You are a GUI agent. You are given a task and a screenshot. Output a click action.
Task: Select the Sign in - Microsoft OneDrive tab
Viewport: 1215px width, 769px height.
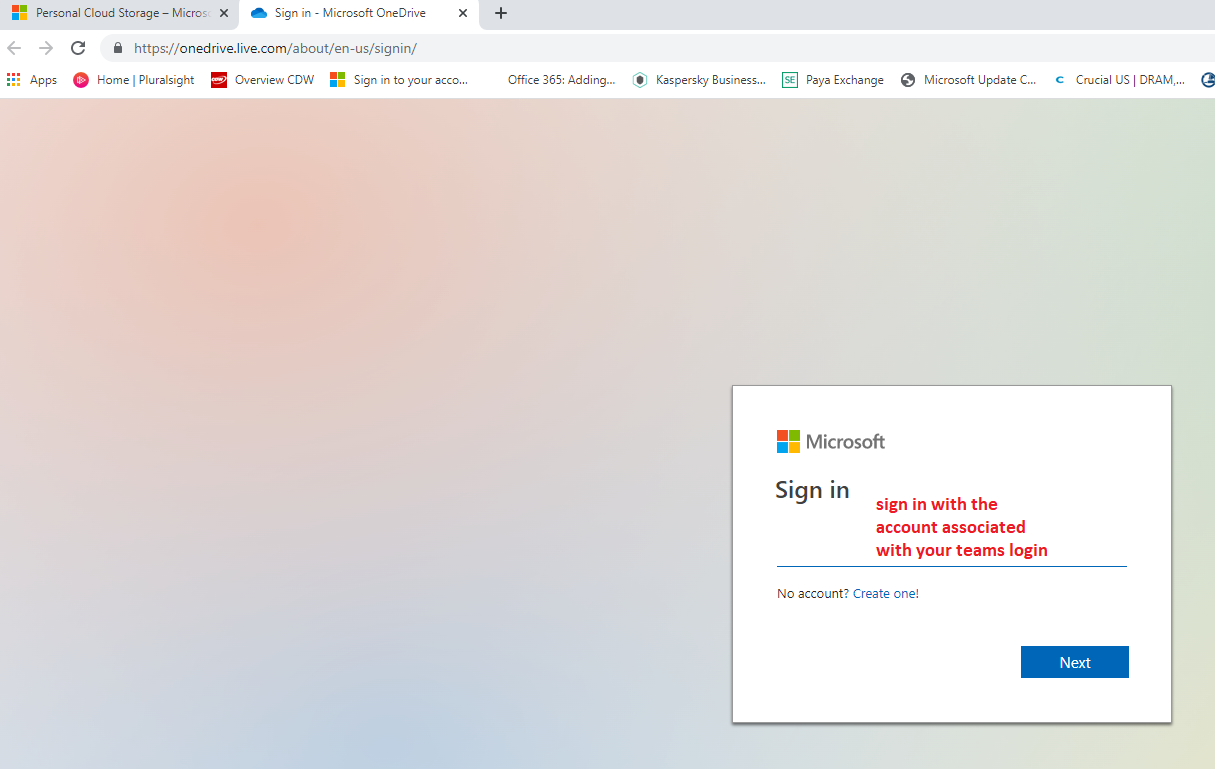[357, 13]
